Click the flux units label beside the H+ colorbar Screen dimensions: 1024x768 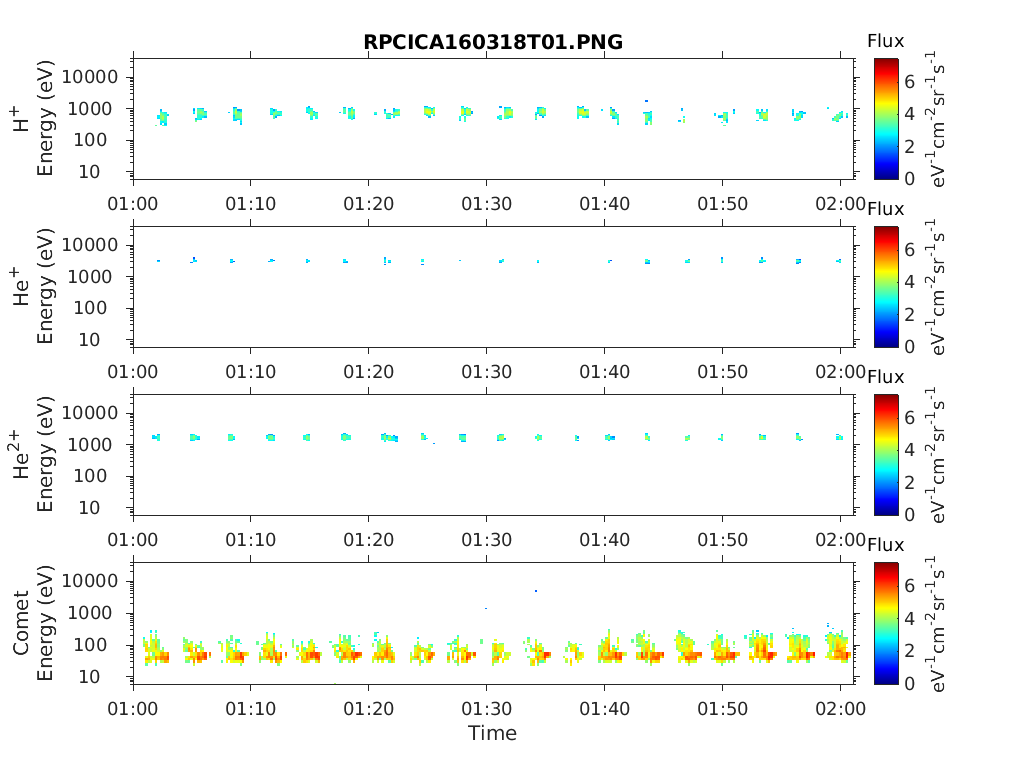936,119
